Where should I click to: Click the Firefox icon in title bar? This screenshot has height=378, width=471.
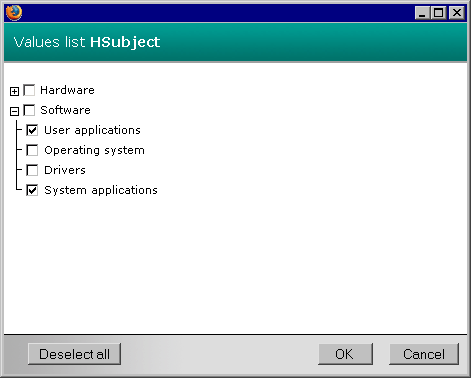(14, 13)
